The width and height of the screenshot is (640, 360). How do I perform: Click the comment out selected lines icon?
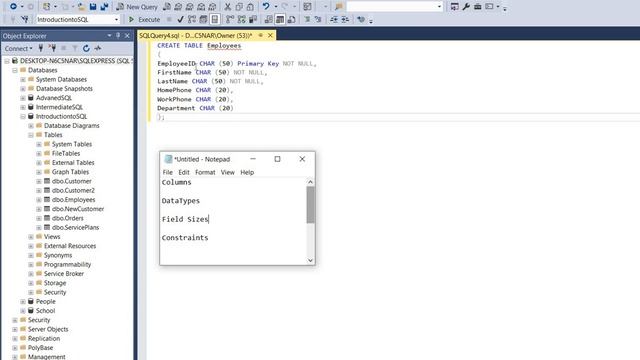pyautogui.click(x=307, y=19)
